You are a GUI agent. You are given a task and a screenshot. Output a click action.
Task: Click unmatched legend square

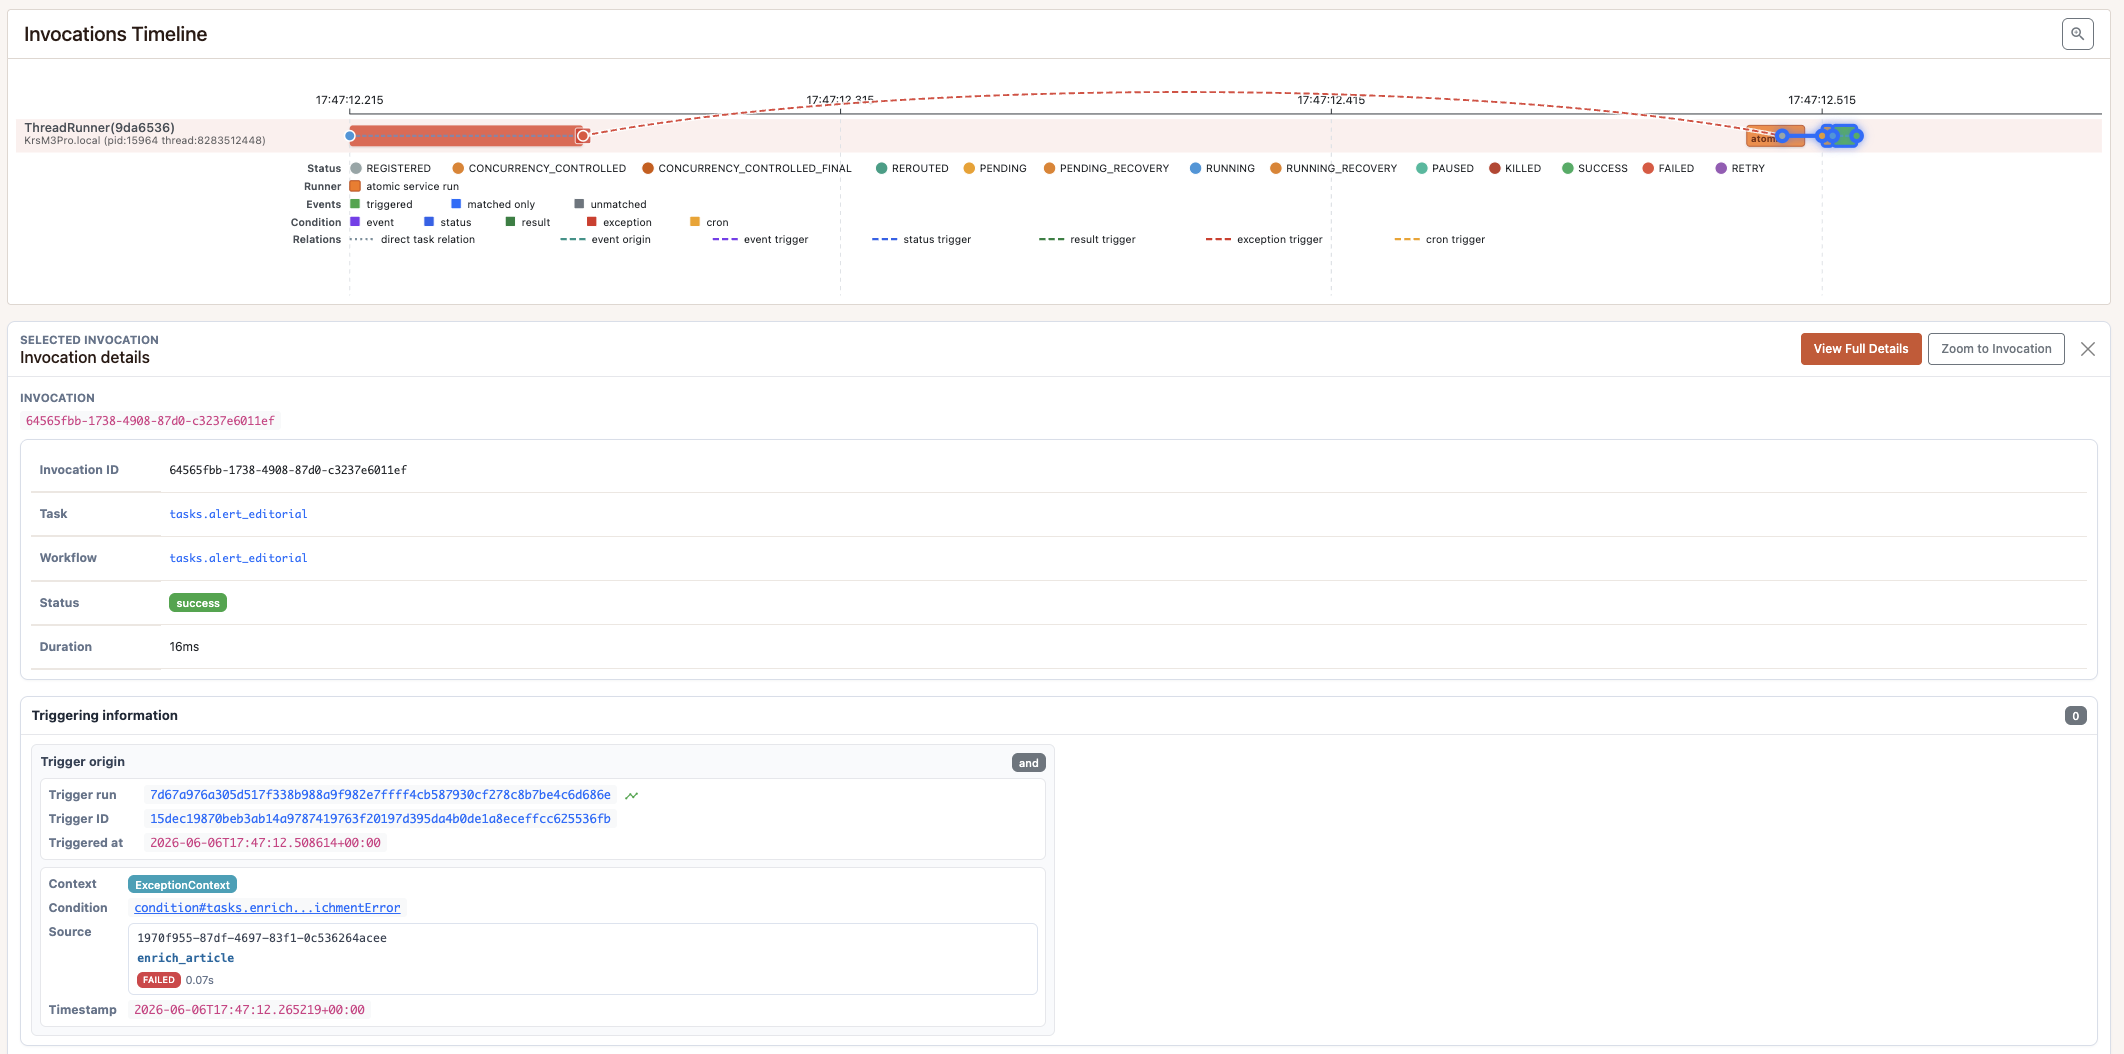pos(579,204)
